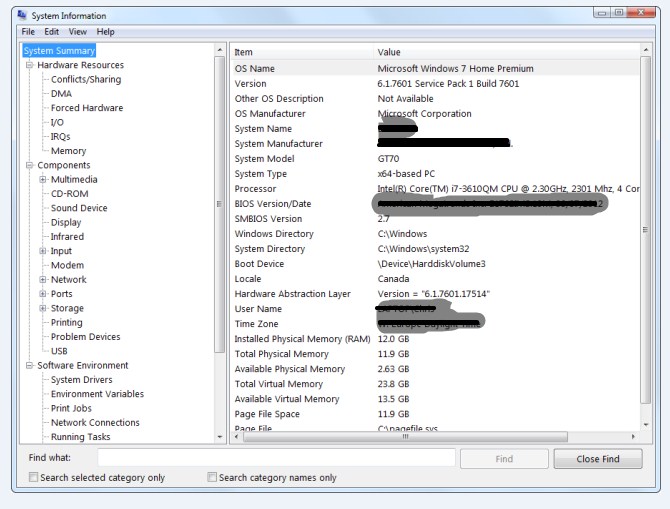Screen dimensions: 670x509
Task: Select IRQs category
Action: click(x=60, y=136)
